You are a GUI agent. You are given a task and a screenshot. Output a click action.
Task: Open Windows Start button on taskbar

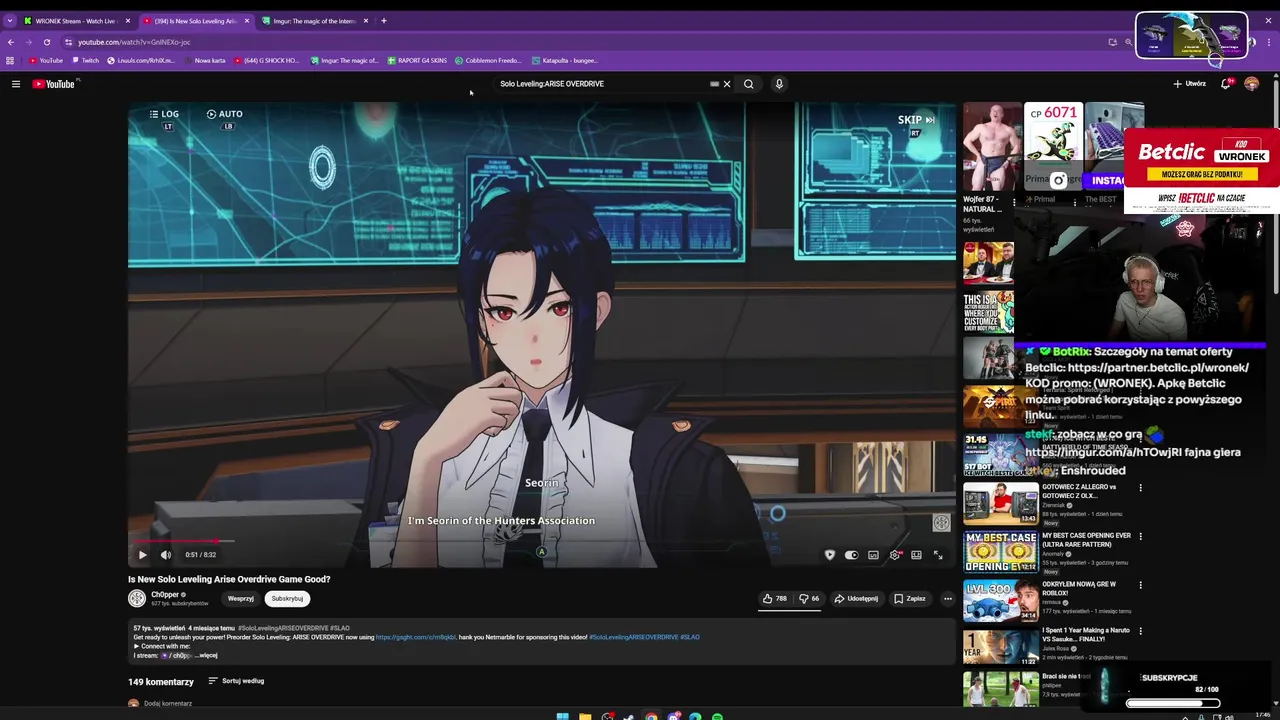point(563,716)
